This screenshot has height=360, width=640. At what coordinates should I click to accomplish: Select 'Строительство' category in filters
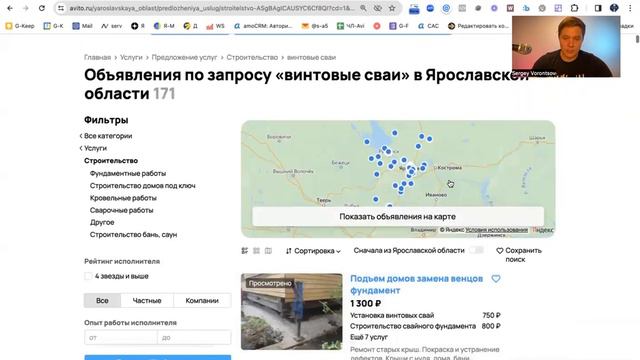pos(111,161)
